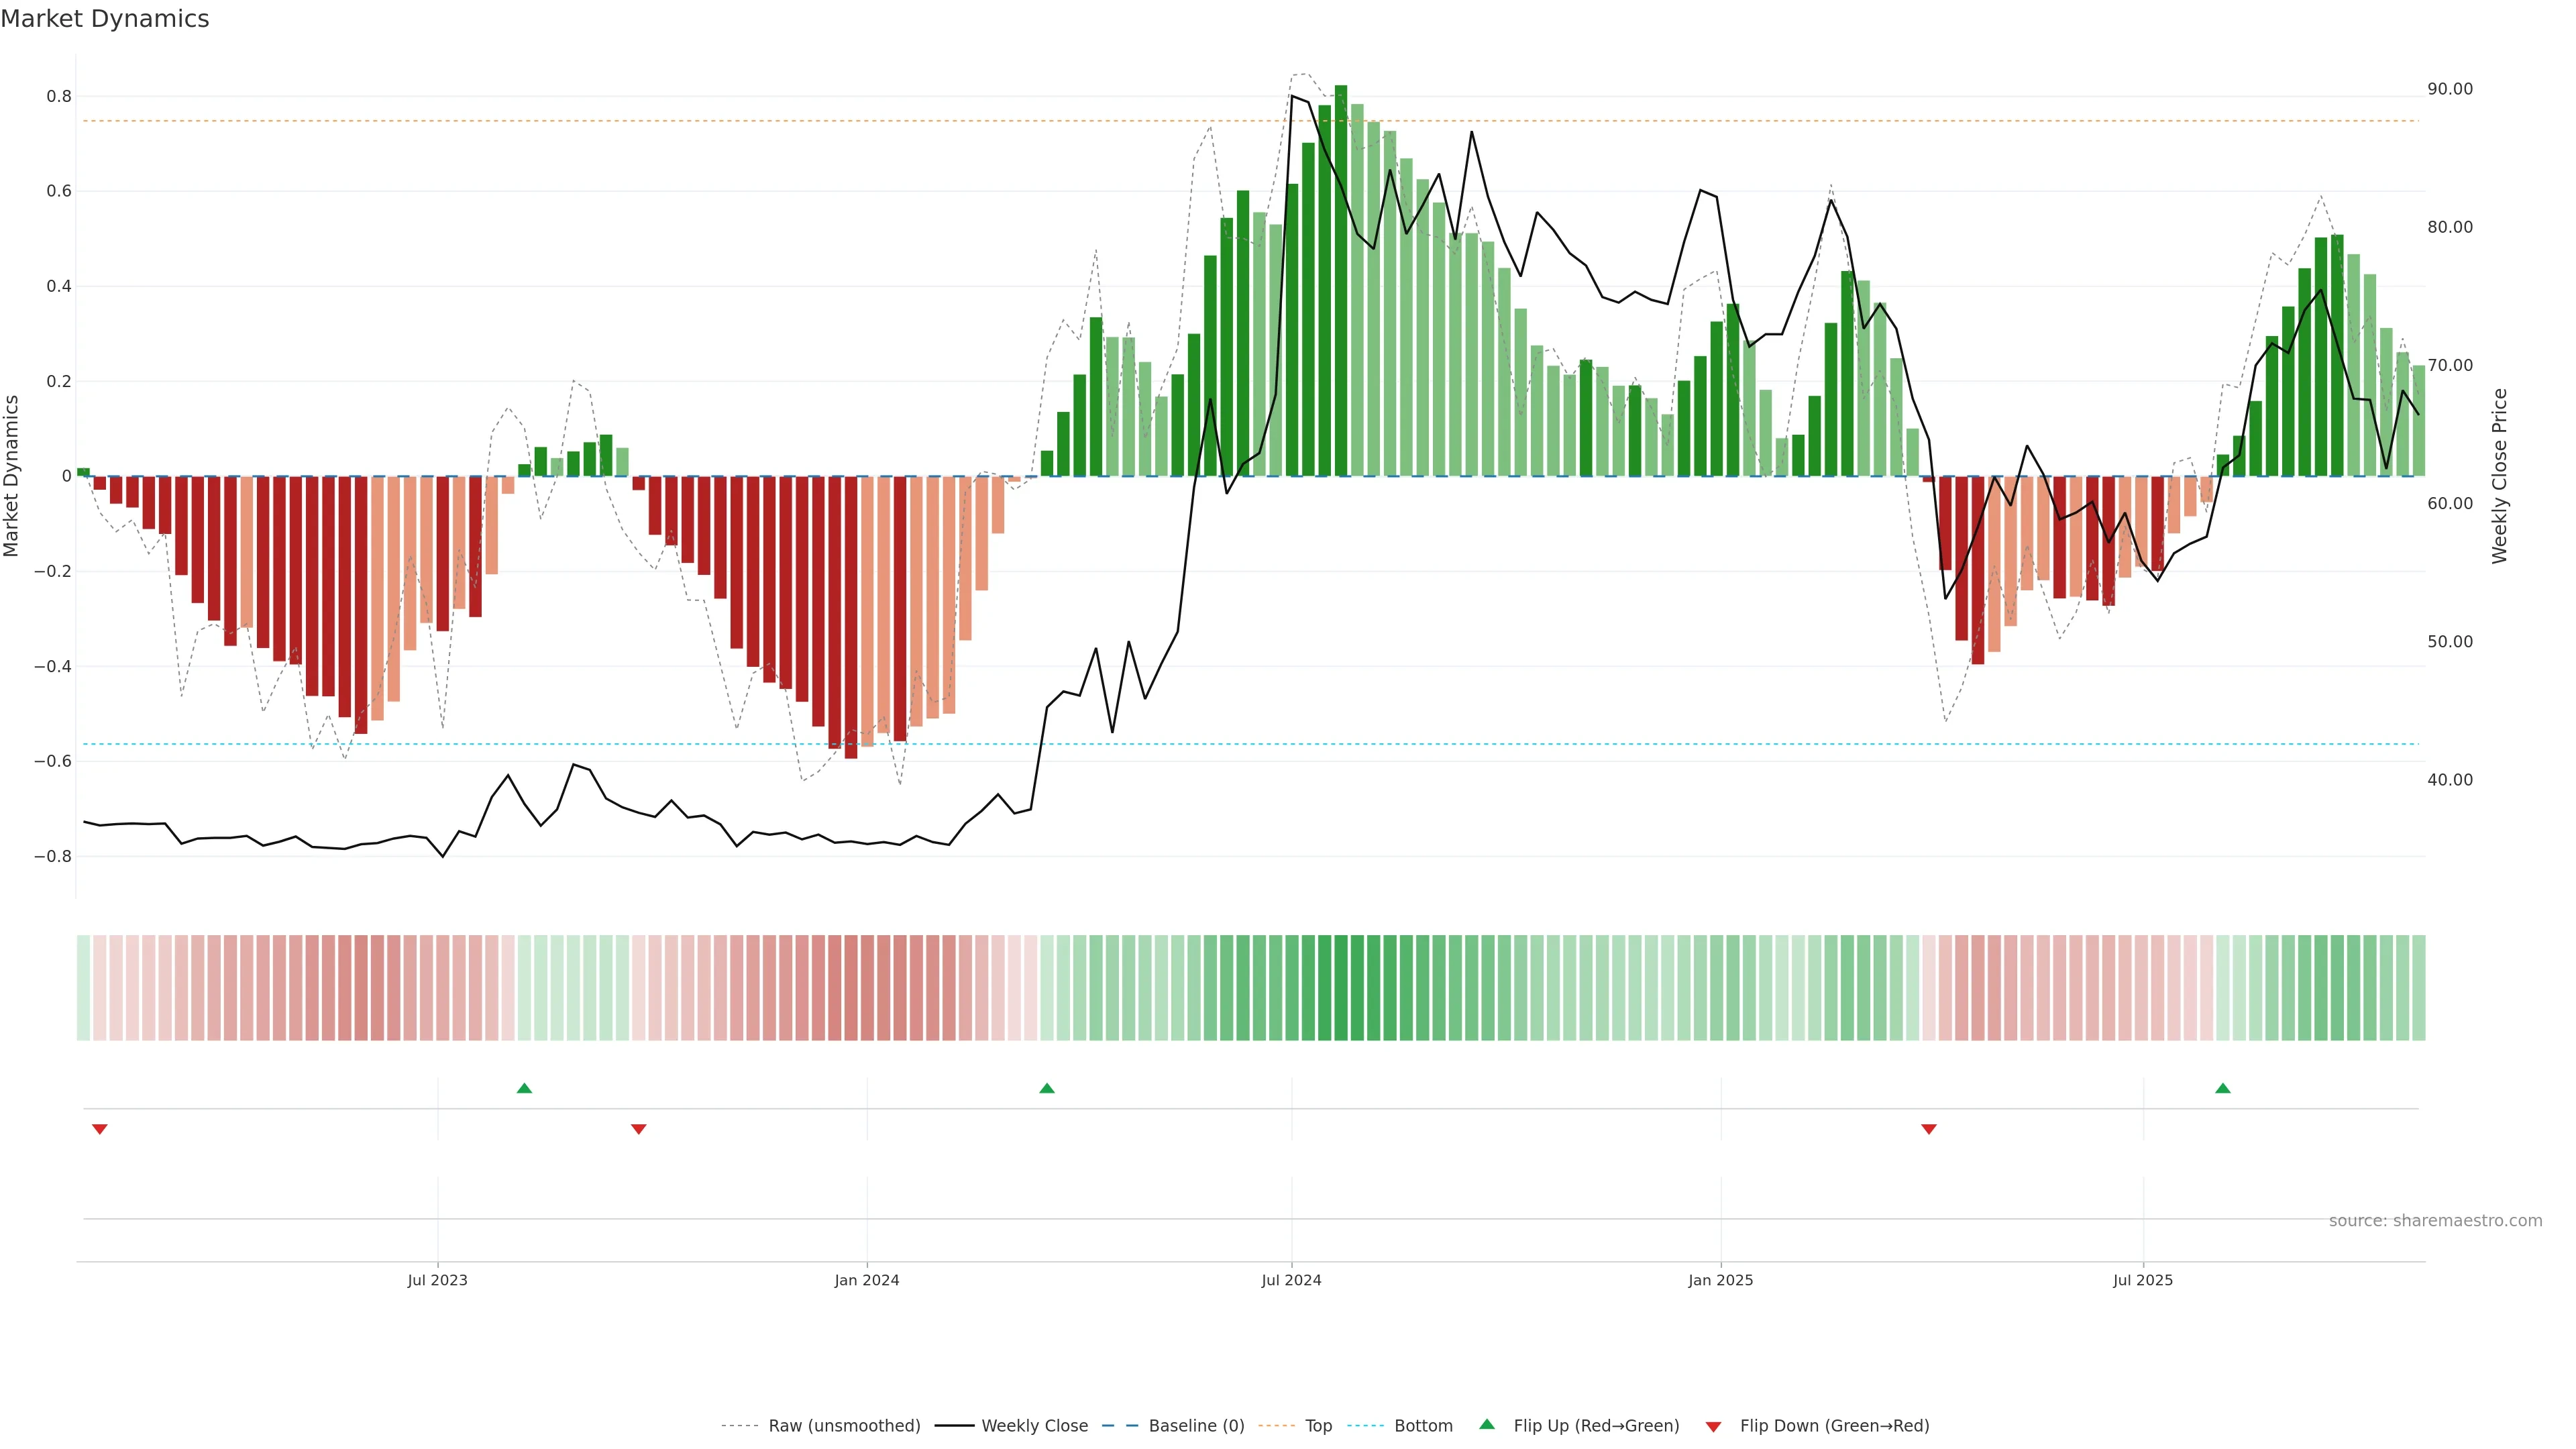Click the flip-down marker between Jul 2023 and Jan 2024
Screen dimensions: 2576x1449
[639, 1129]
